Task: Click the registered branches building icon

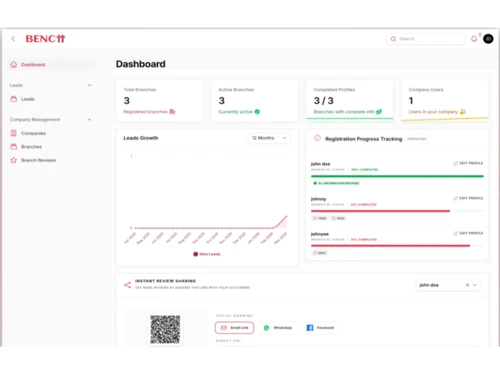Action: click(172, 112)
